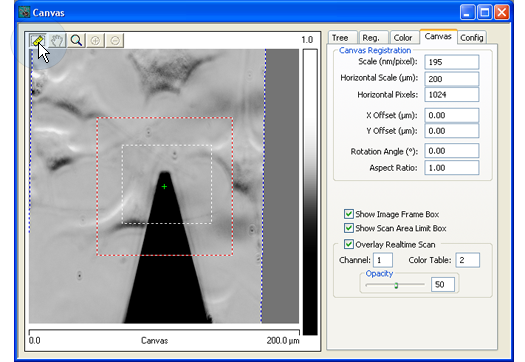Click the Opacity value field showing 50
This screenshot has width=525, height=362.
click(443, 284)
